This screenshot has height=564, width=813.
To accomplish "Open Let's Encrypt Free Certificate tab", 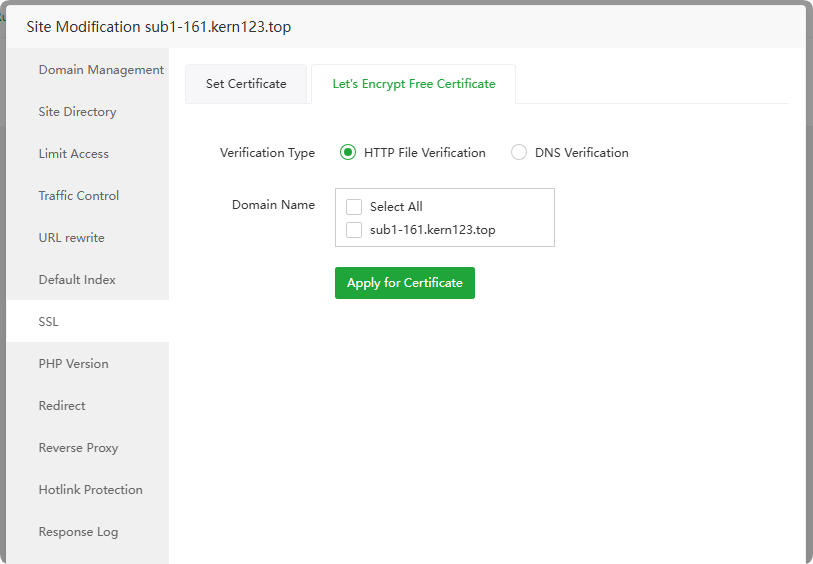I will [x=414, y=84].
